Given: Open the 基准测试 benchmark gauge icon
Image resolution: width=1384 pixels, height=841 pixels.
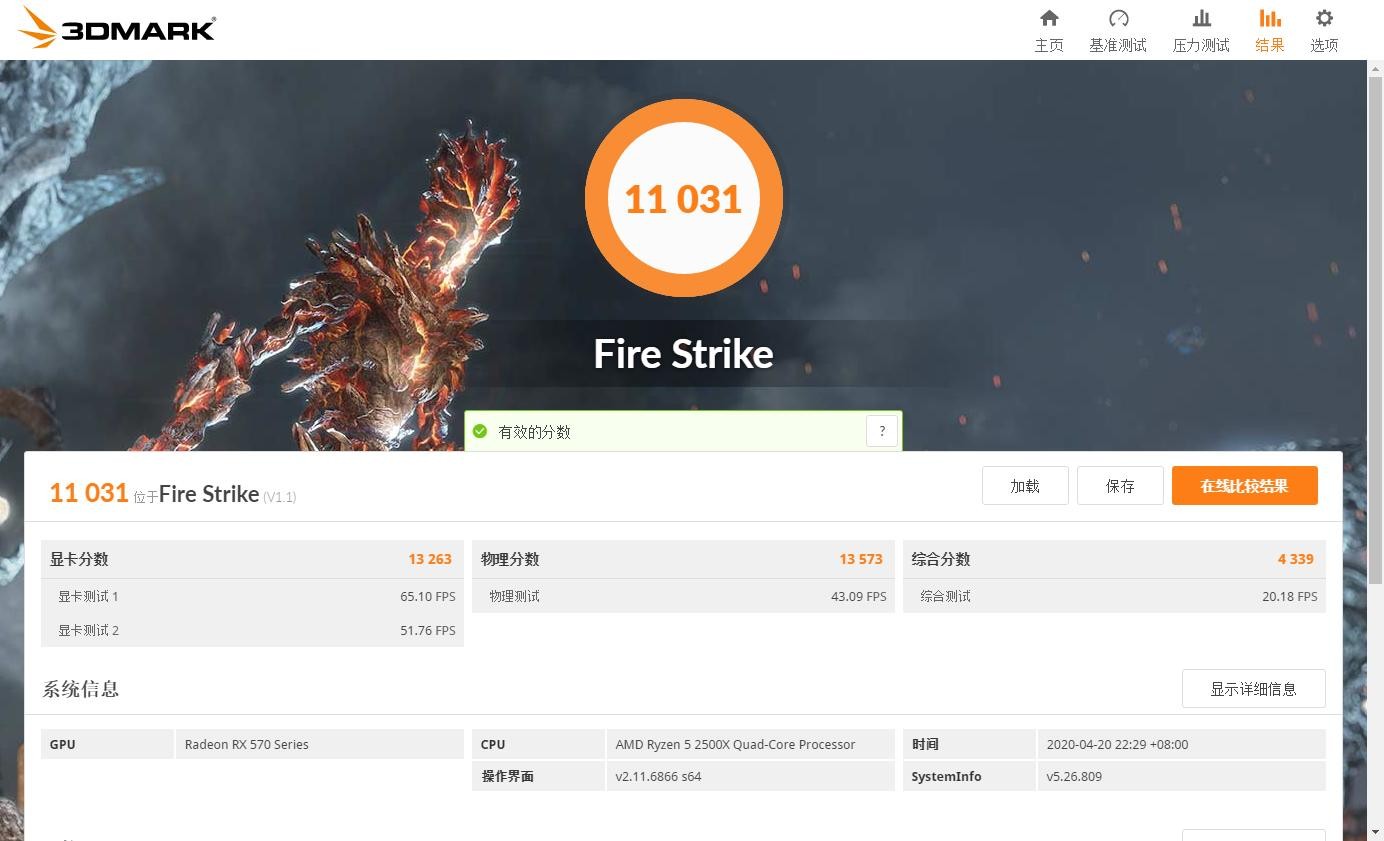Looking at the screenshot, I should coord(1118,18).
